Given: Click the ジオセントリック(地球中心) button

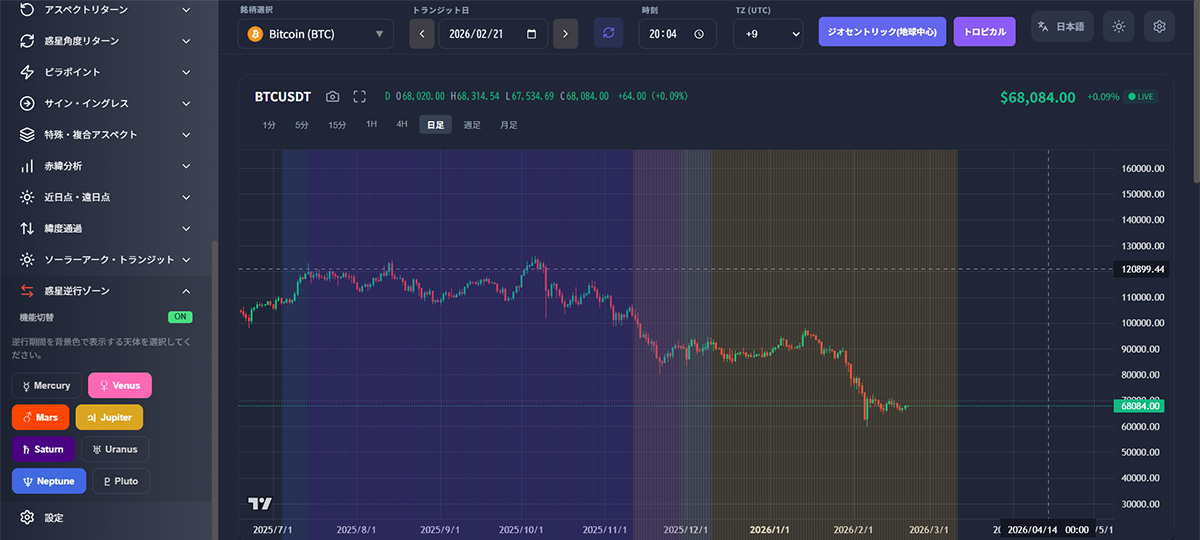Looking at the screenshot, I should tap(881, 31).
